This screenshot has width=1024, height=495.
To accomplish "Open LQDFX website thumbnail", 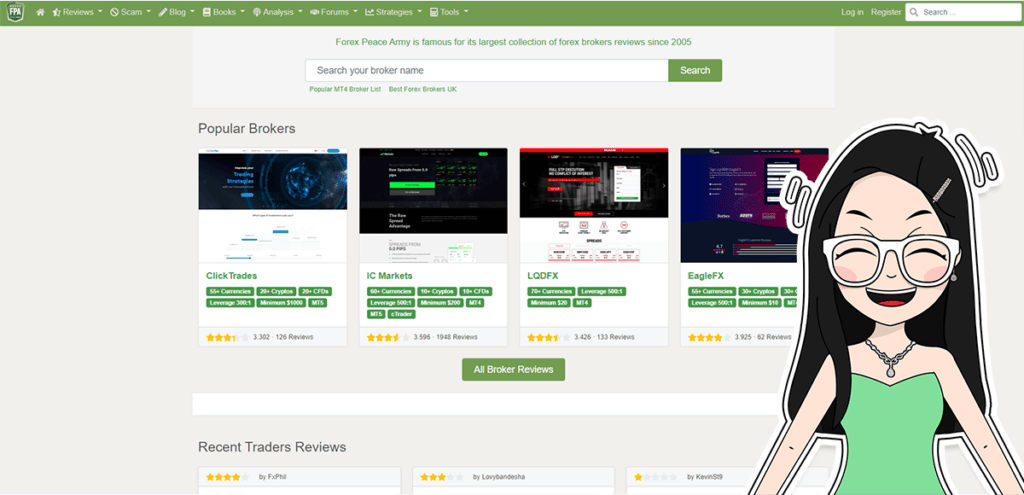I will (x=594, y=205).
